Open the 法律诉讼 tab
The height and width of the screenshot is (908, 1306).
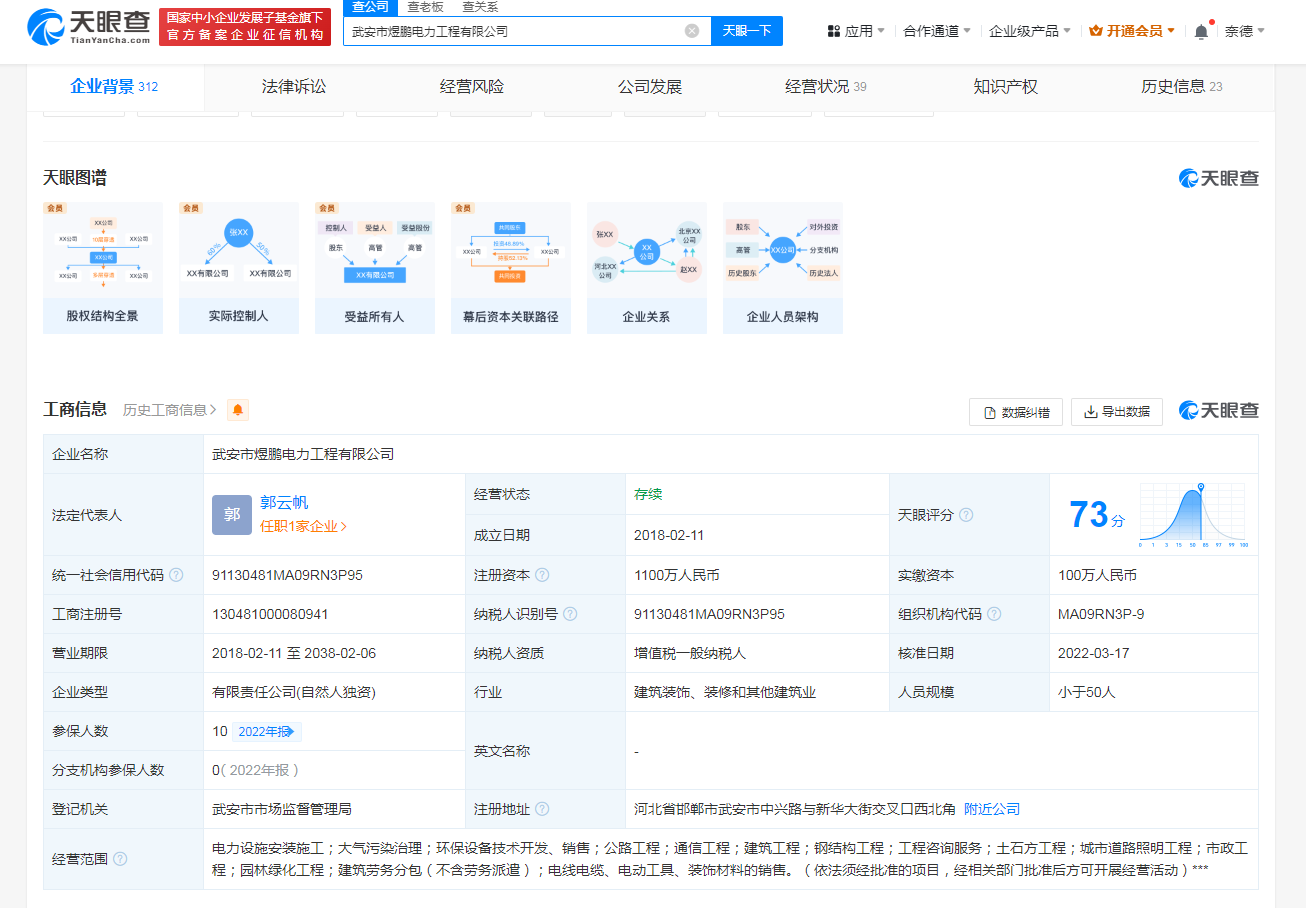point(294,87)
